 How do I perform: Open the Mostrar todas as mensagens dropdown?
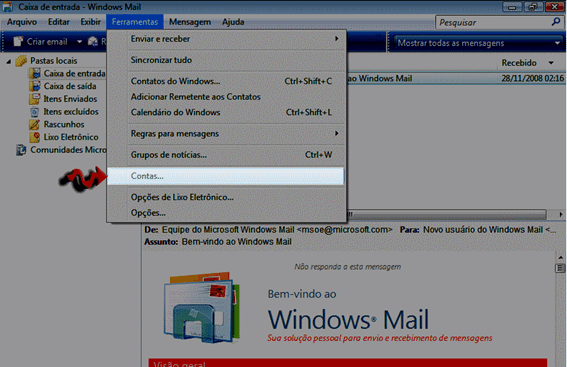tap(558, 43)
